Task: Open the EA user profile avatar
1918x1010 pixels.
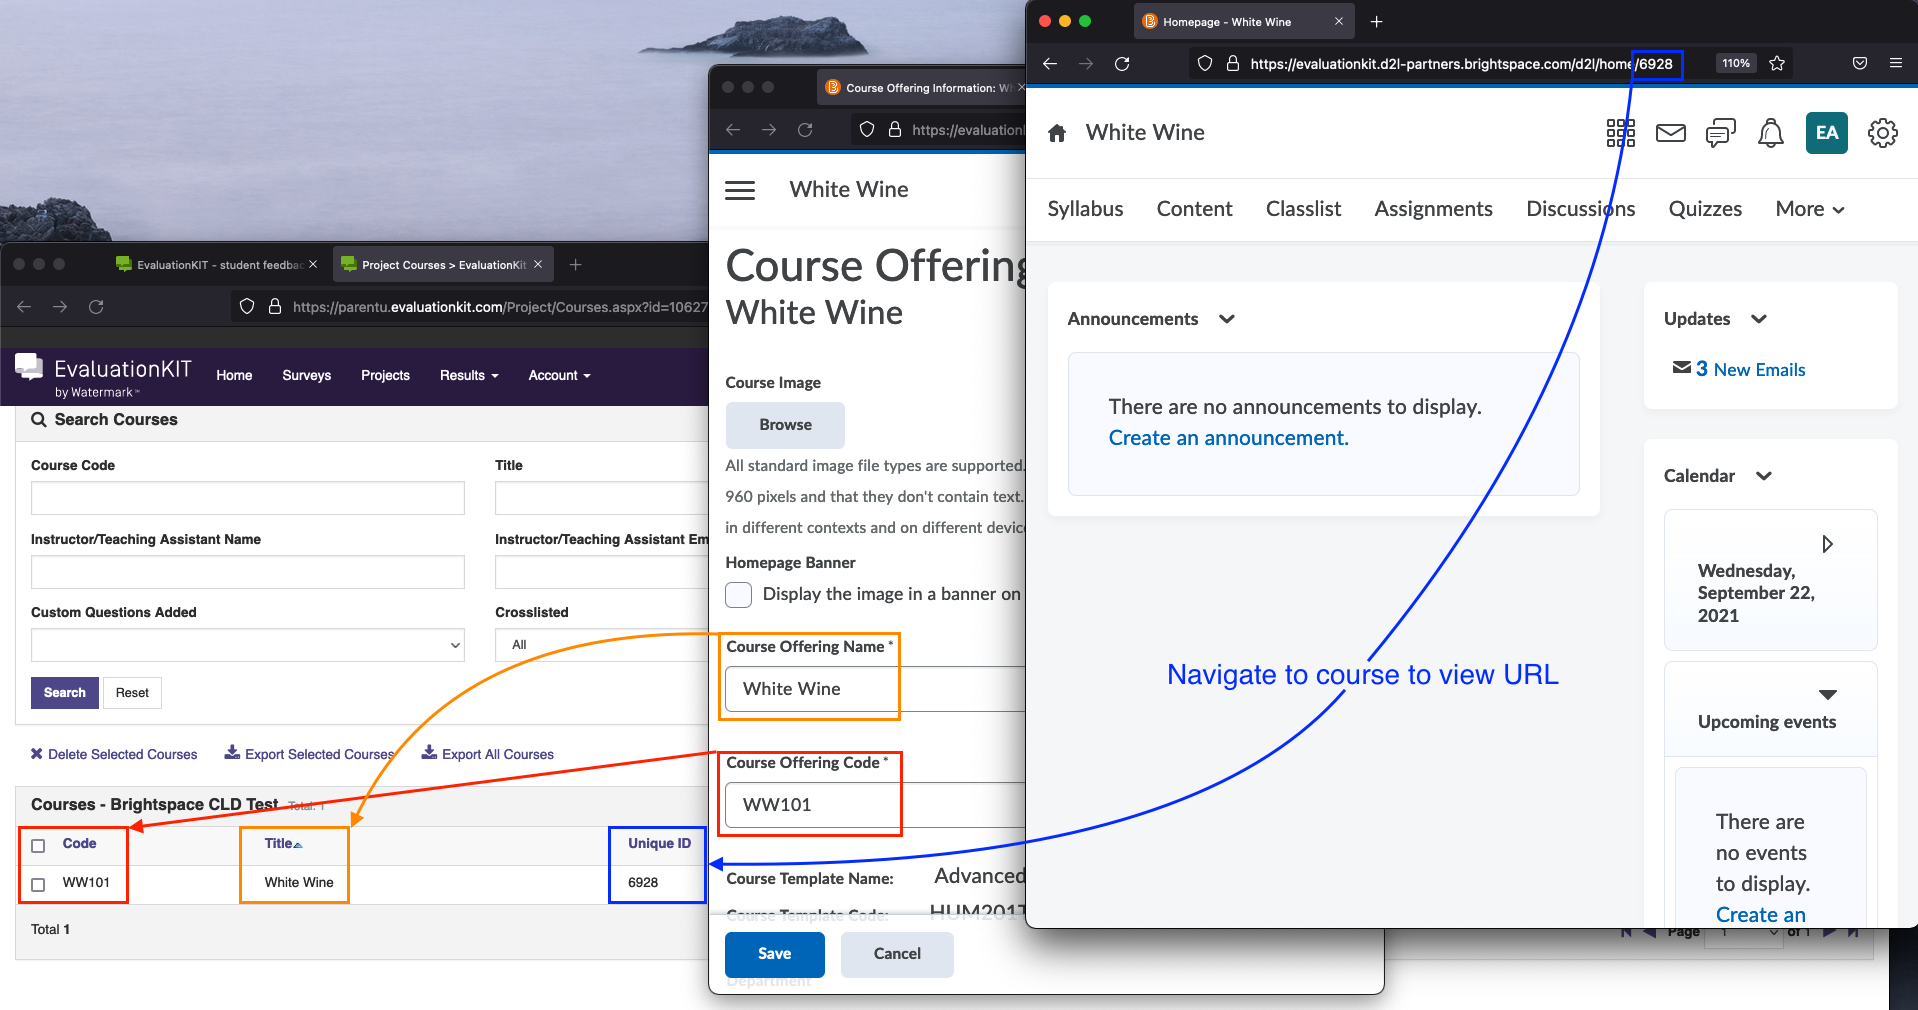Action: tap(1826, 133)
